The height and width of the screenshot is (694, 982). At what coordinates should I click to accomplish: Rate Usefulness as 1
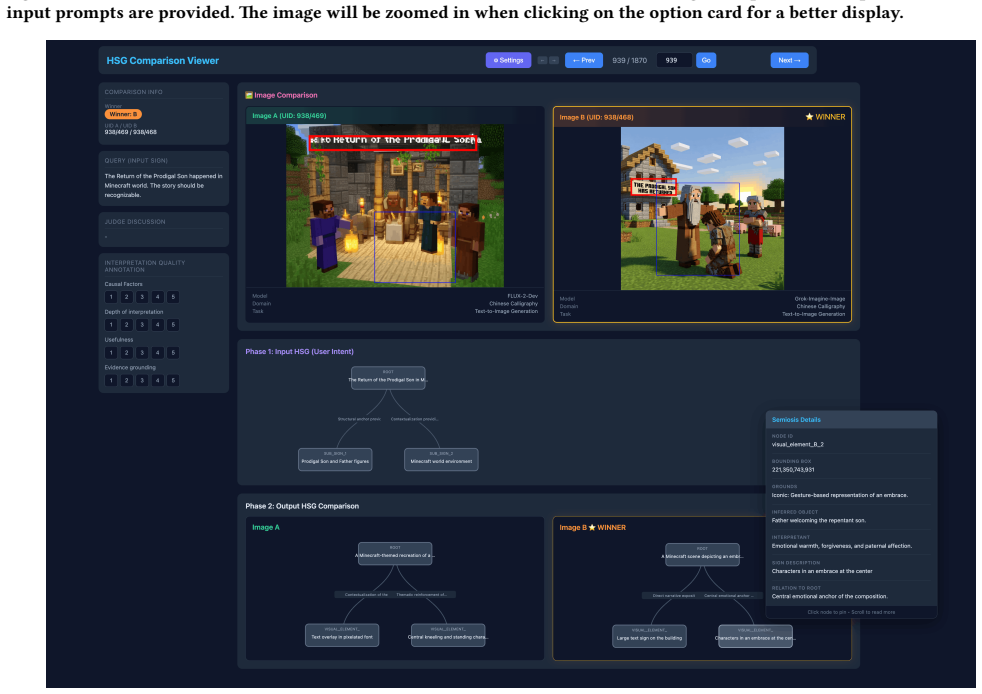111,353
